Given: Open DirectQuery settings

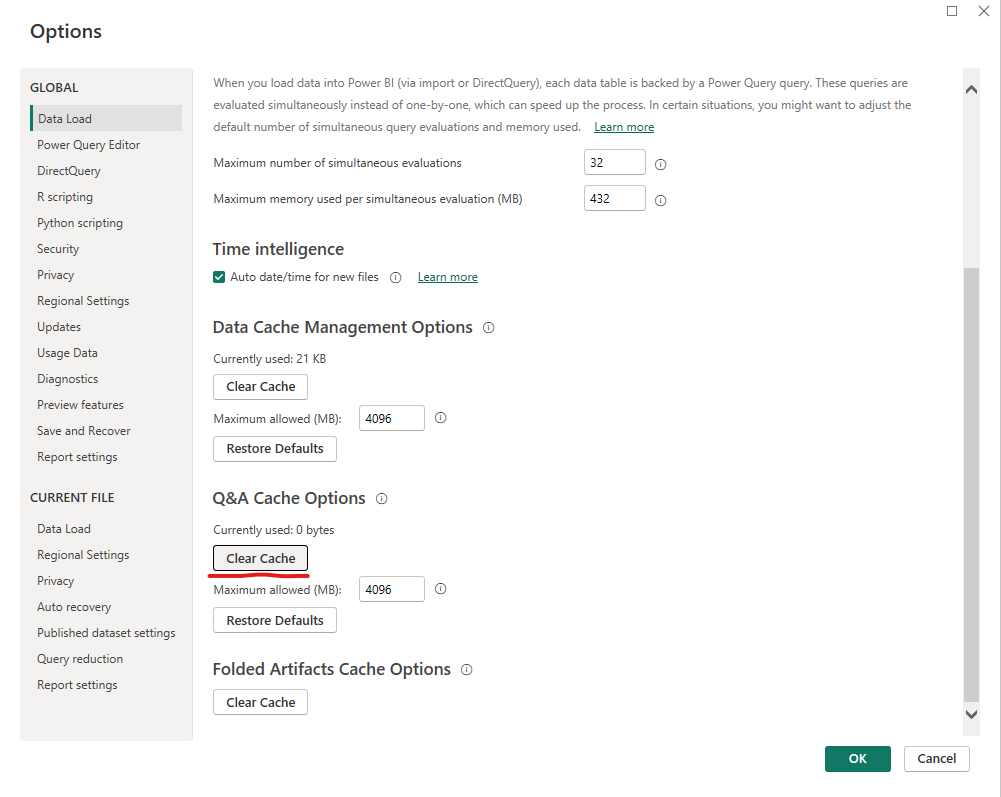Looking at the screenshot, I should (x=68, y=171).
